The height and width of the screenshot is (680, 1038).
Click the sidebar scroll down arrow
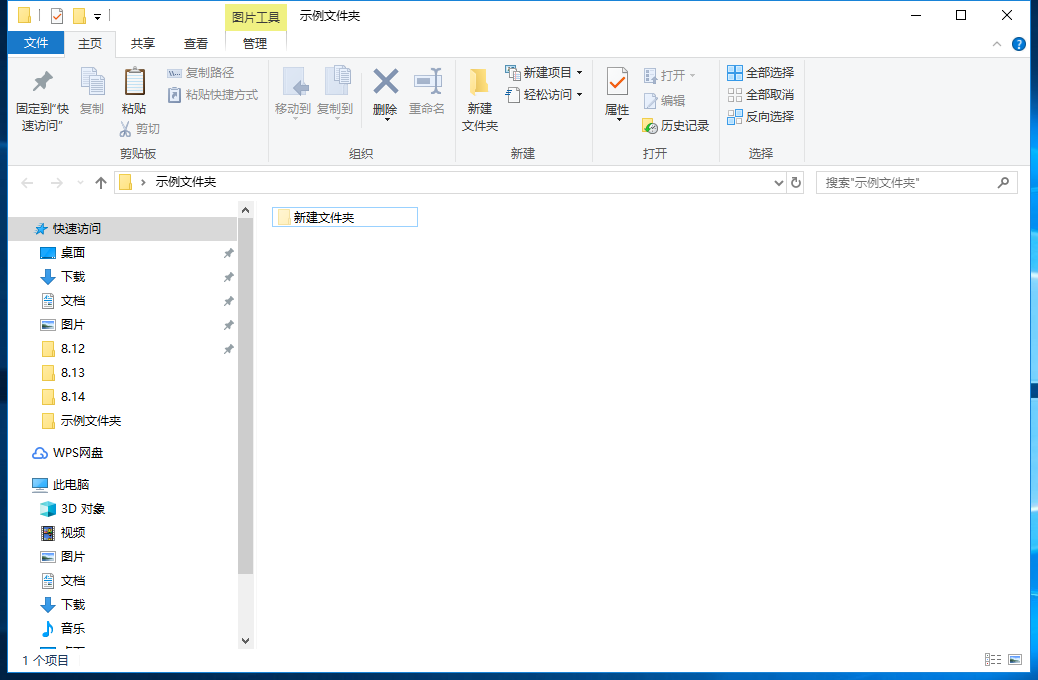point(246,641)
